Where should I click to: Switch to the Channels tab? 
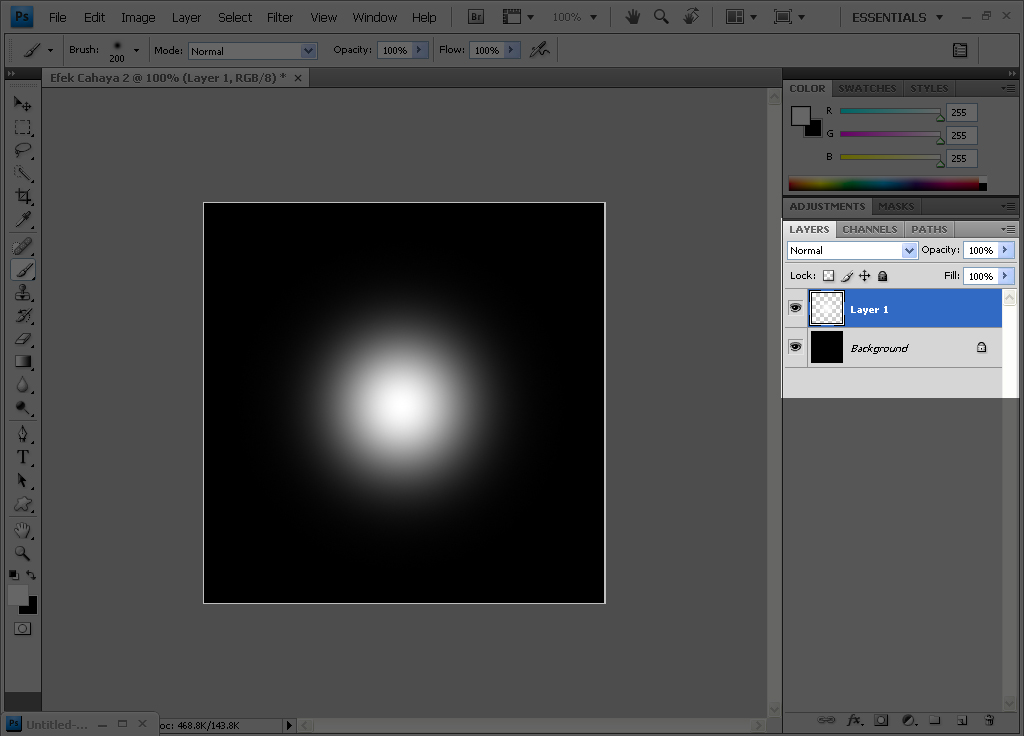(869, 229)
